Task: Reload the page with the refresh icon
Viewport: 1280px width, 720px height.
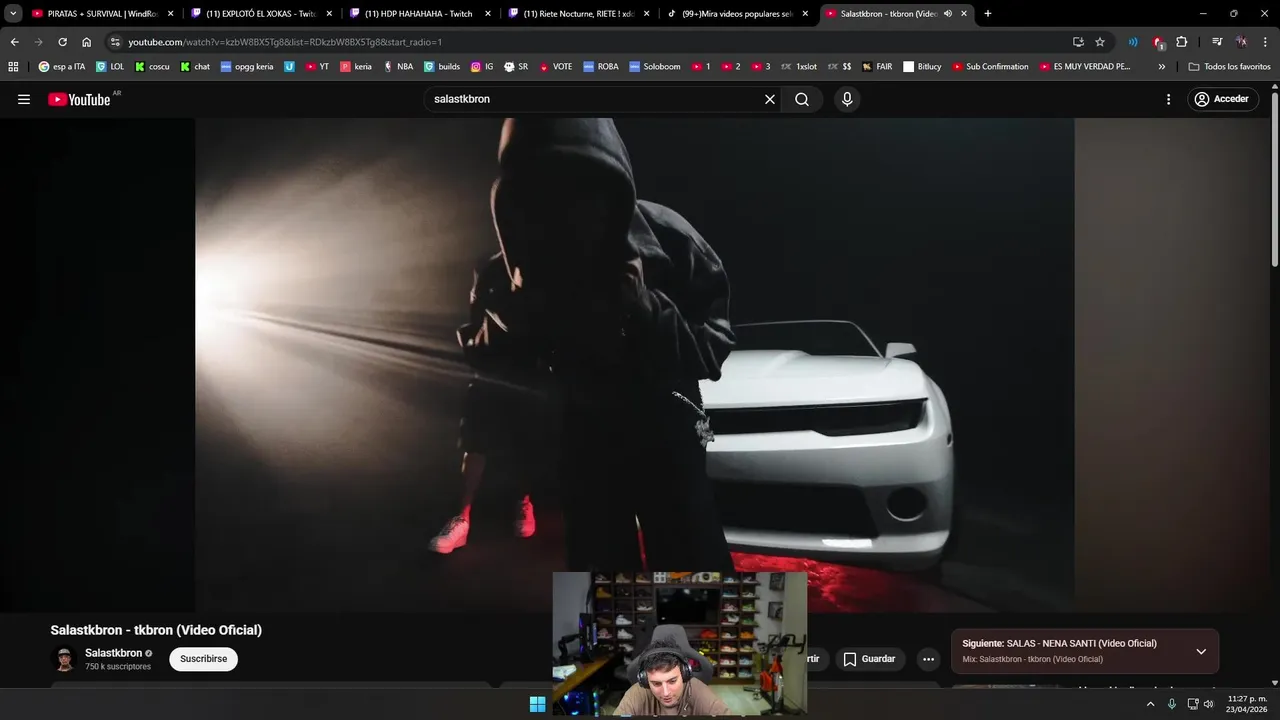Action: [x=62, y=42]
